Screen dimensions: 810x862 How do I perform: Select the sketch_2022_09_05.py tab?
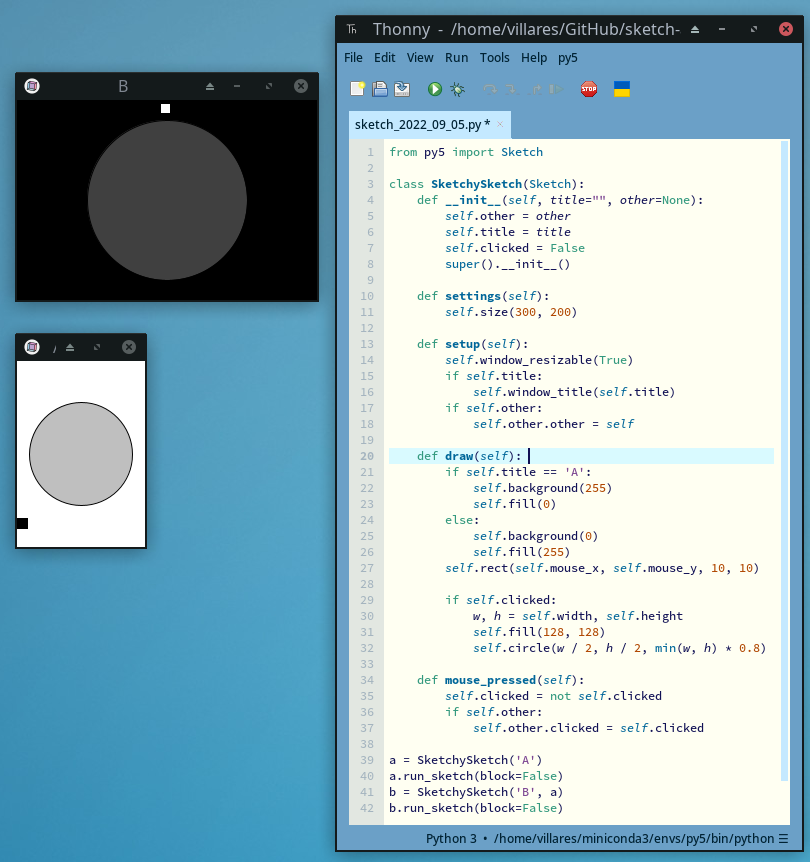[x=422, y=125]
